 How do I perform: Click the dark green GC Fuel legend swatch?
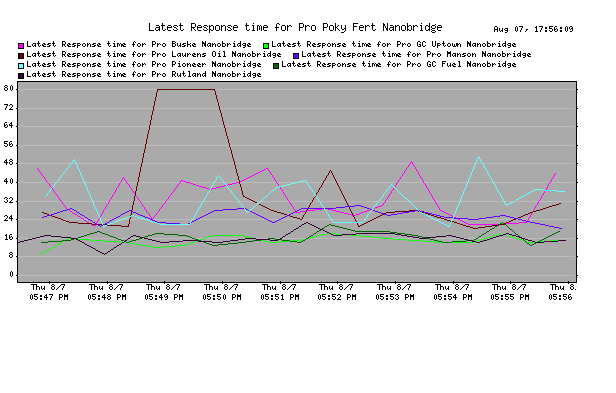point(276,66)
